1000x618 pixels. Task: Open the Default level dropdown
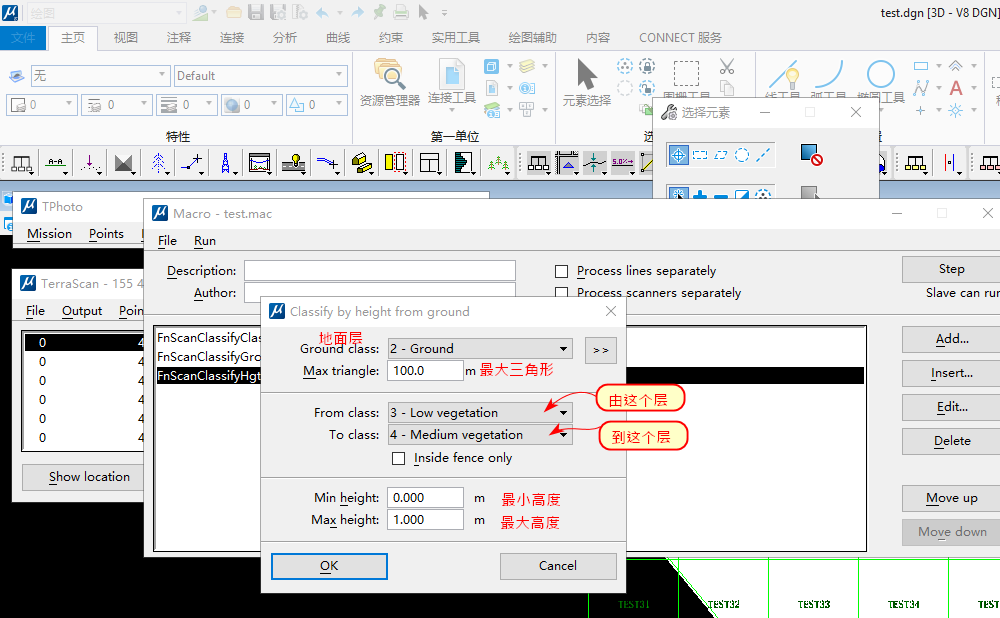[x=261, y=76]
